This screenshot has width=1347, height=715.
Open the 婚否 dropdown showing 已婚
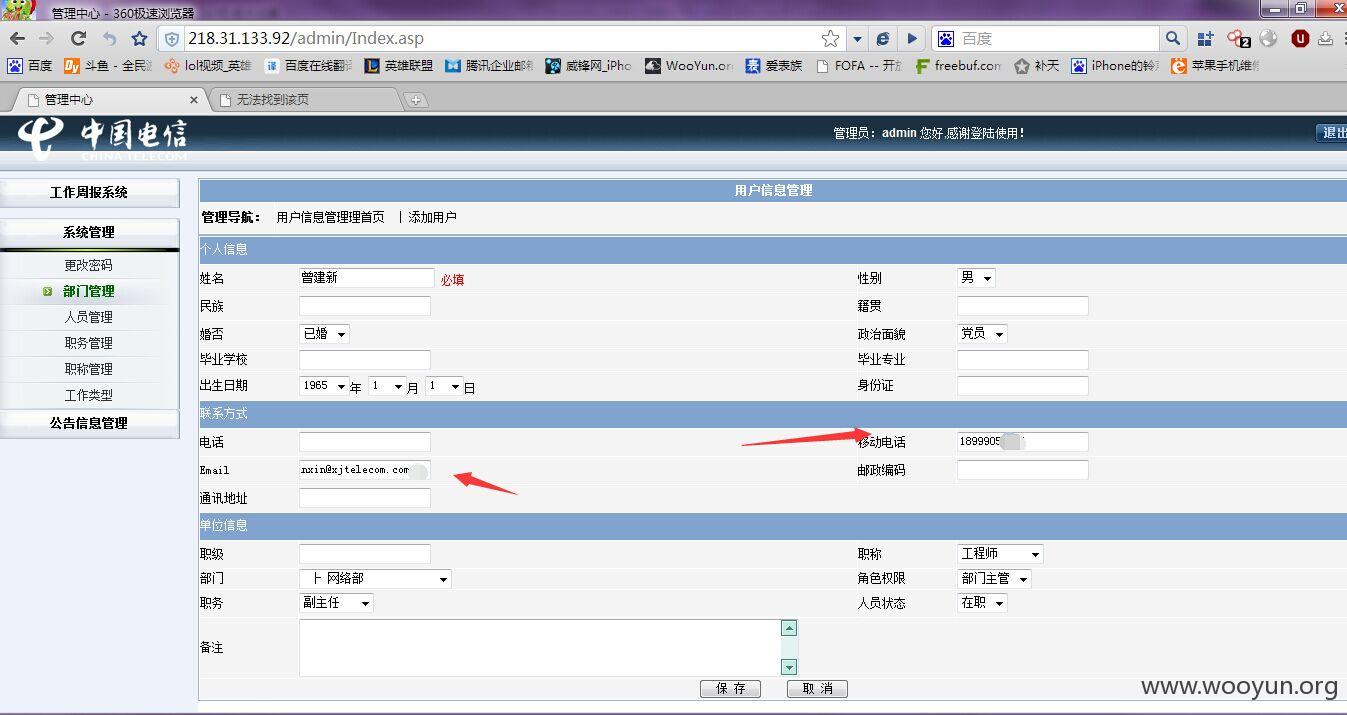point(324,334)
